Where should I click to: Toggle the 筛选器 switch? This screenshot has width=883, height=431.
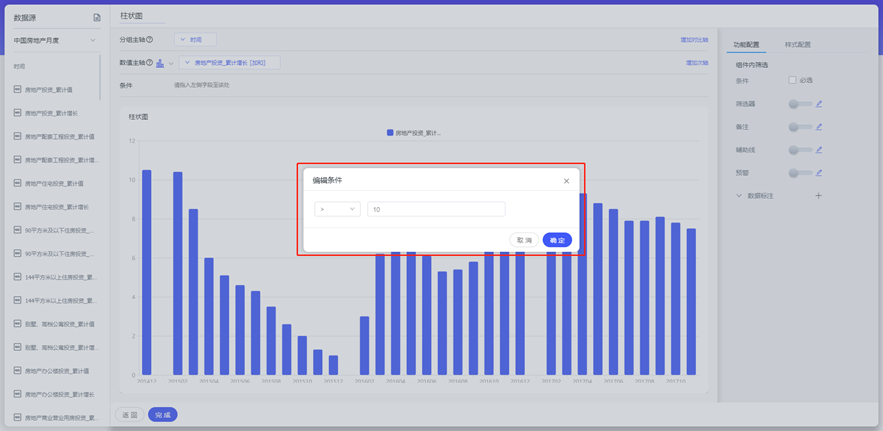799,104
